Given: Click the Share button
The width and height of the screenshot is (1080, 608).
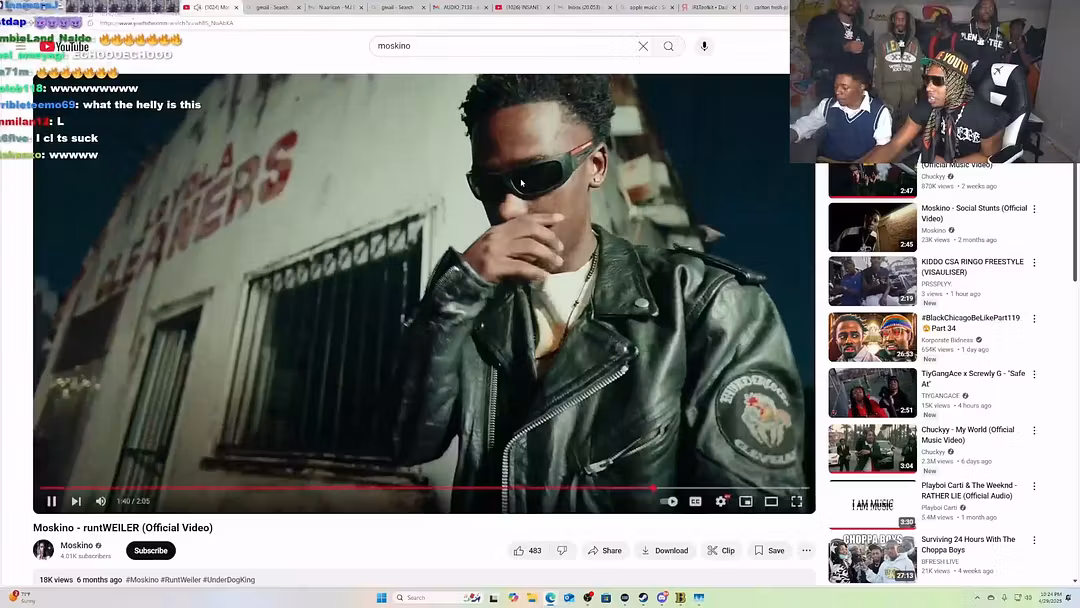Looking at the screenshot, I should (604, 551).
